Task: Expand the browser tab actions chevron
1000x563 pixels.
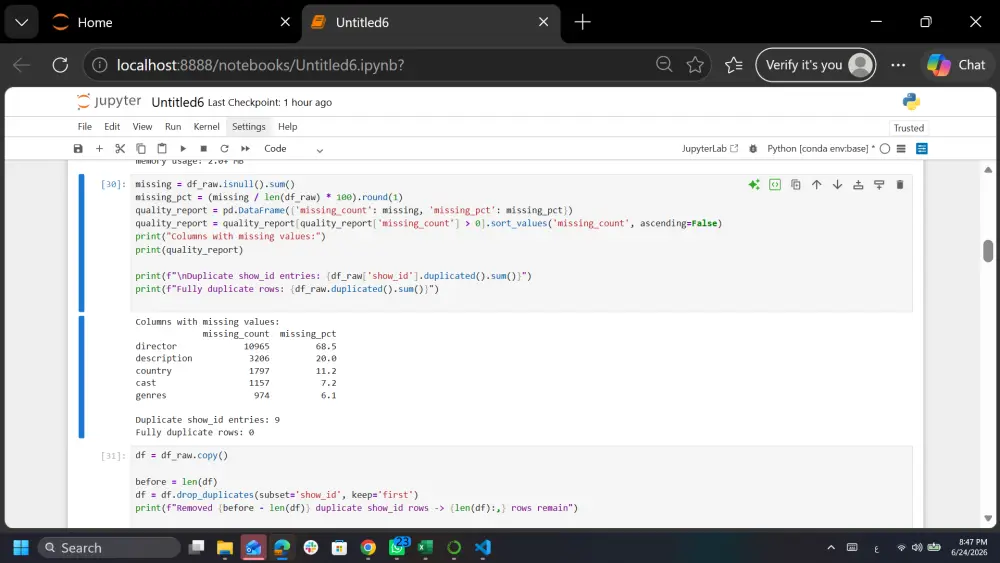Action: pyautogui.click(x=22, y=22)
